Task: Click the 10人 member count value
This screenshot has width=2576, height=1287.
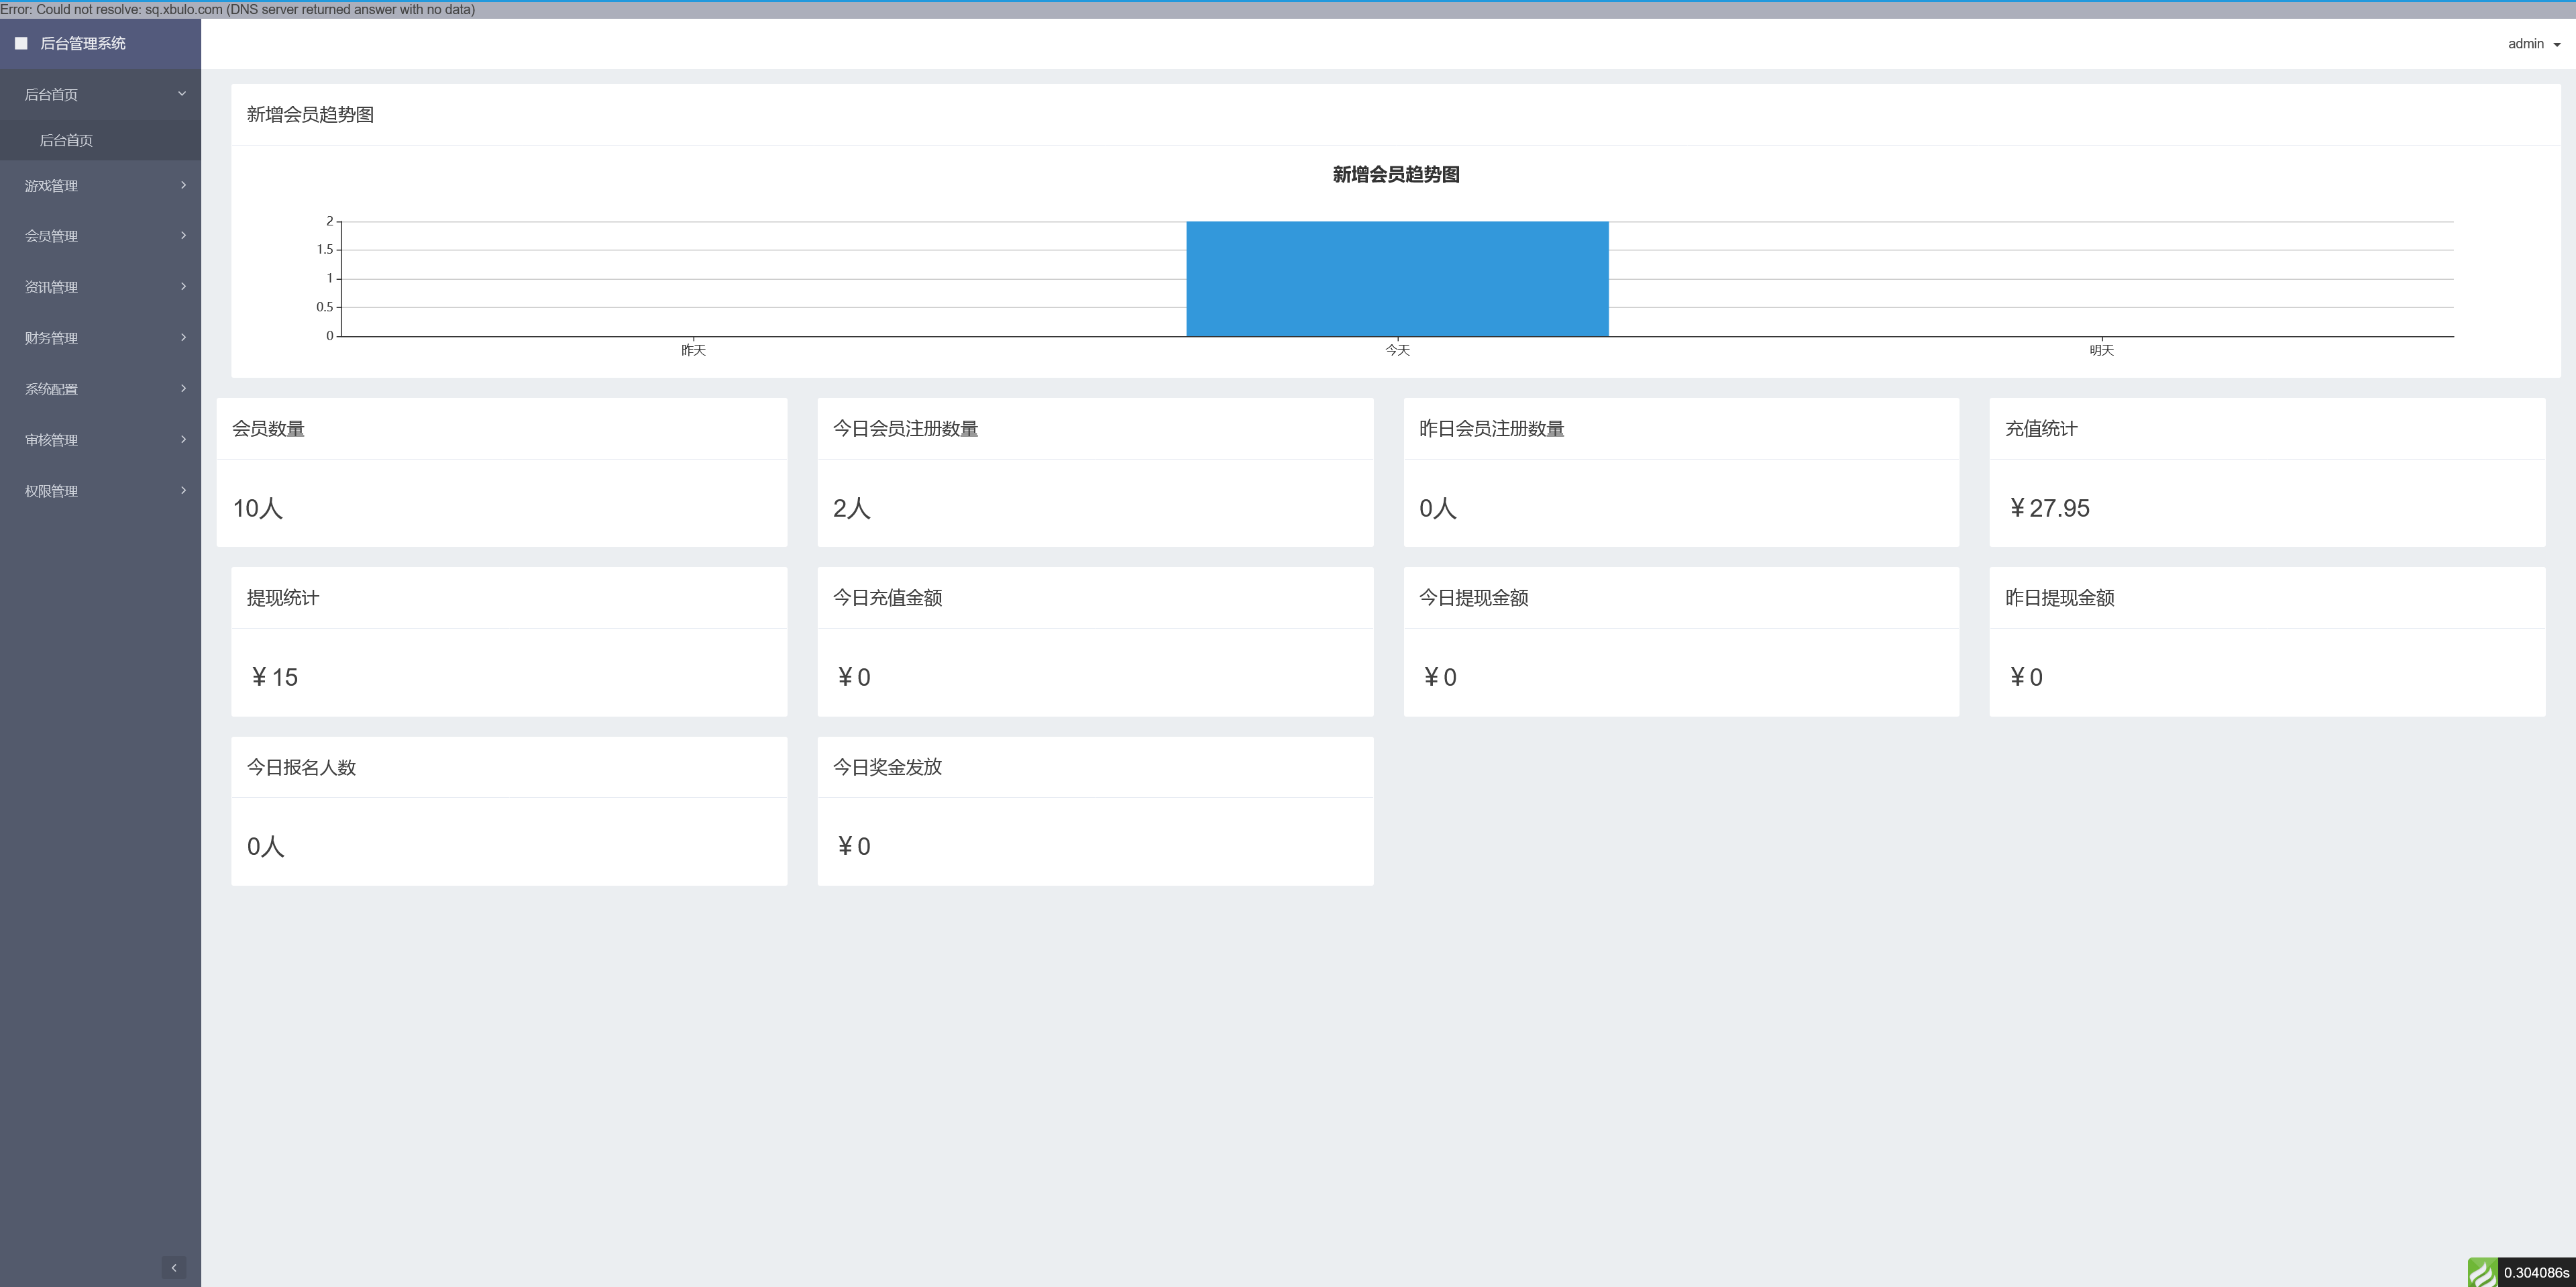Action: pyautogui.click(x=258, y=508)
